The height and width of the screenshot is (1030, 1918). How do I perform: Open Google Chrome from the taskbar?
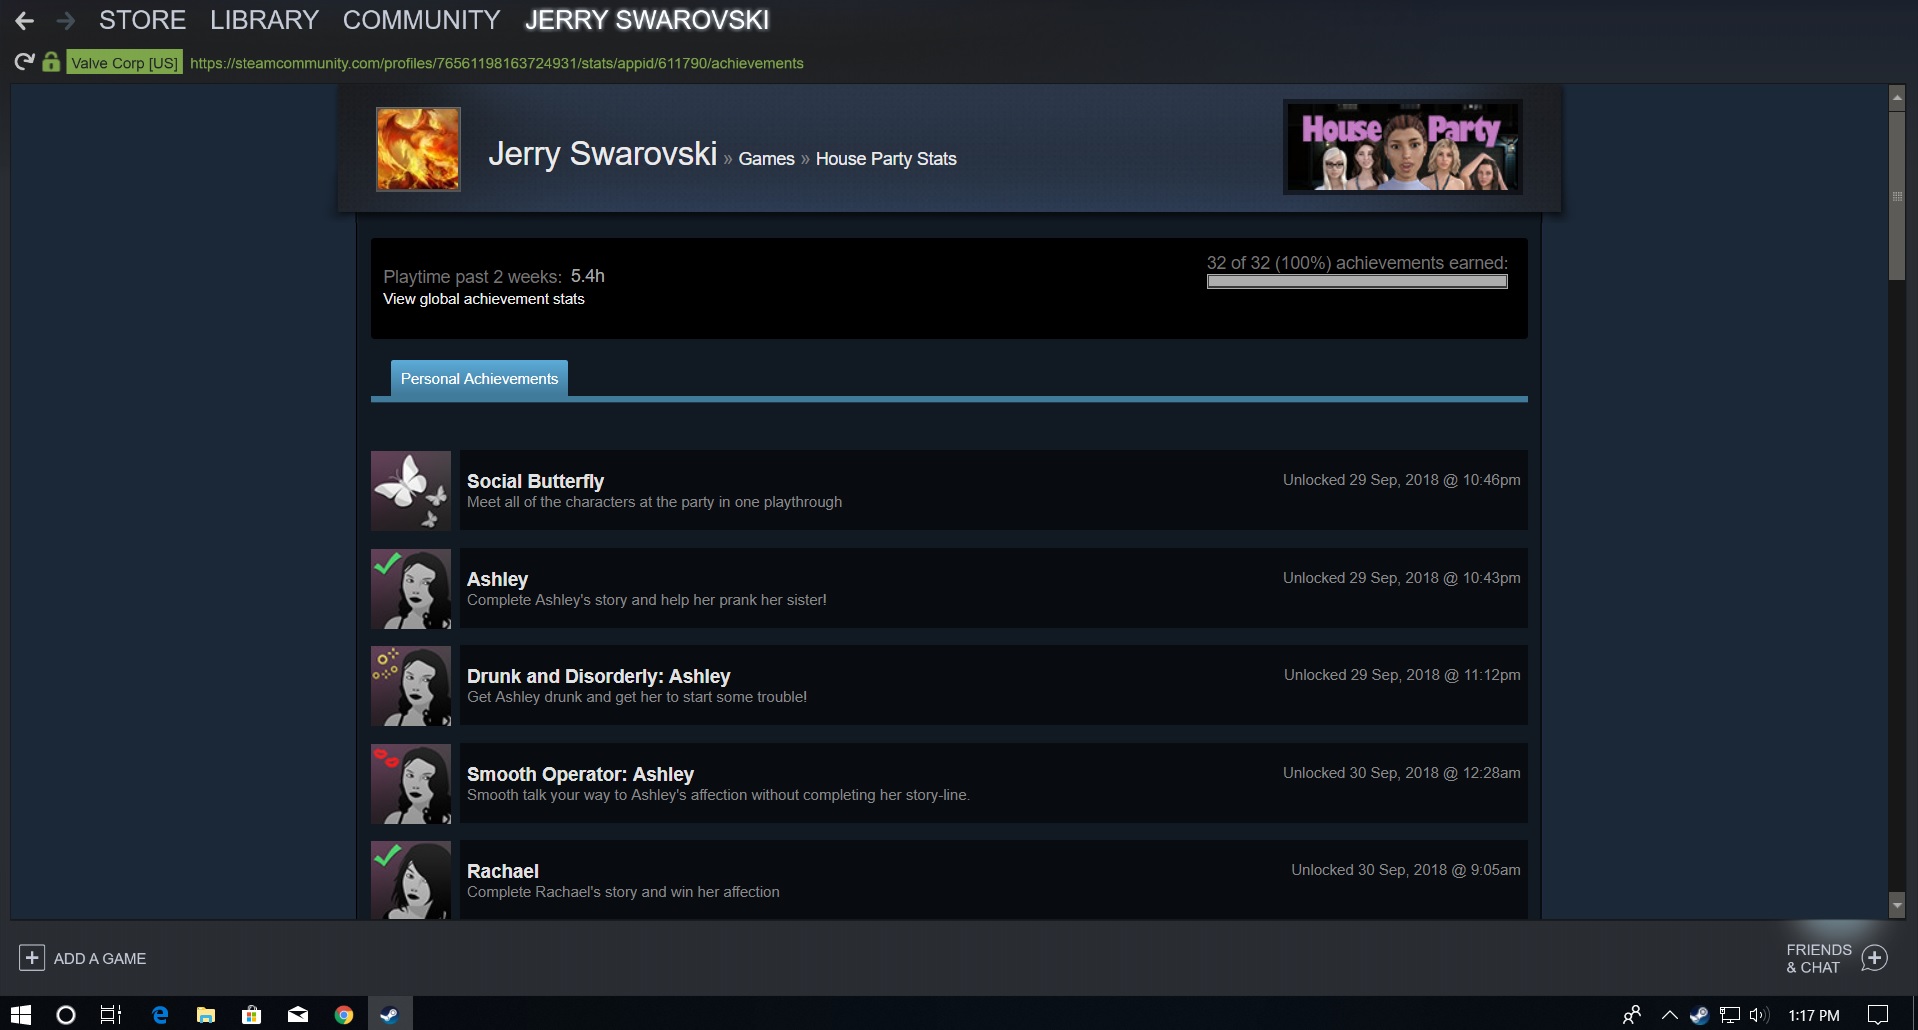[344, 1015]
